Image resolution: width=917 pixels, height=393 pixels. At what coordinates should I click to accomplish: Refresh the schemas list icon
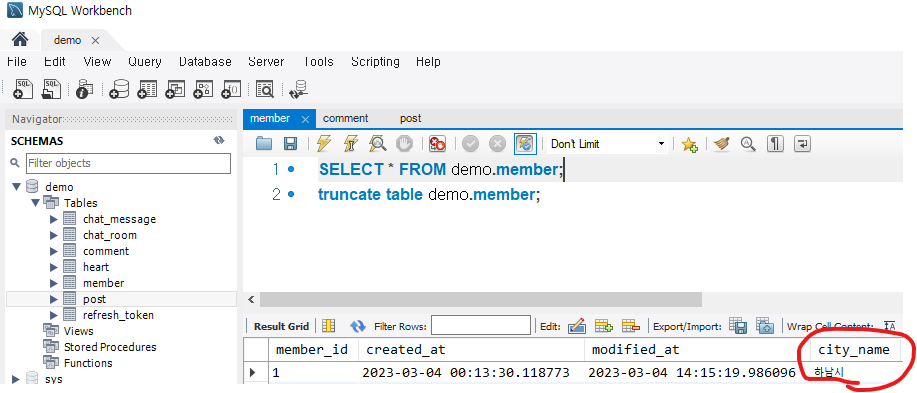219,140
